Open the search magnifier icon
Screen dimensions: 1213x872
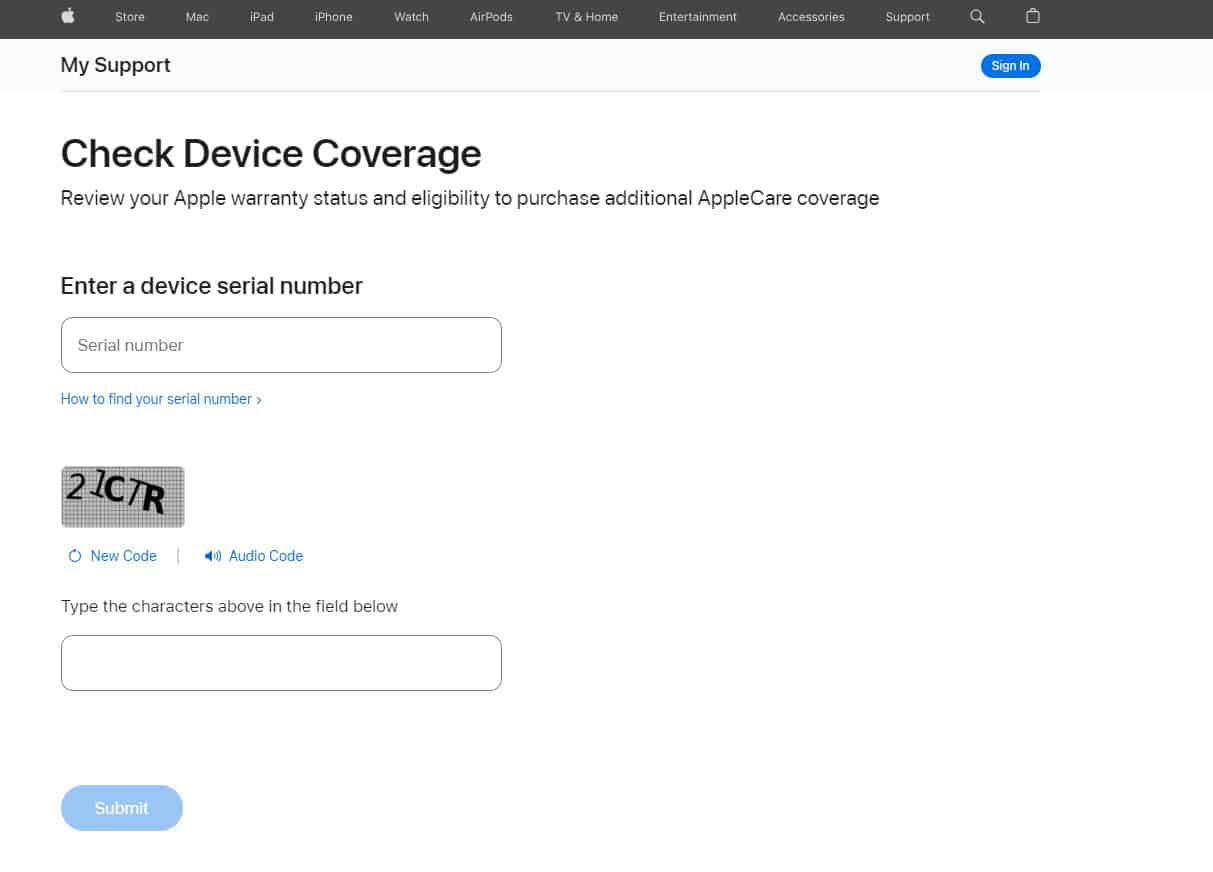pyautogui.click(x=977, y=17)
